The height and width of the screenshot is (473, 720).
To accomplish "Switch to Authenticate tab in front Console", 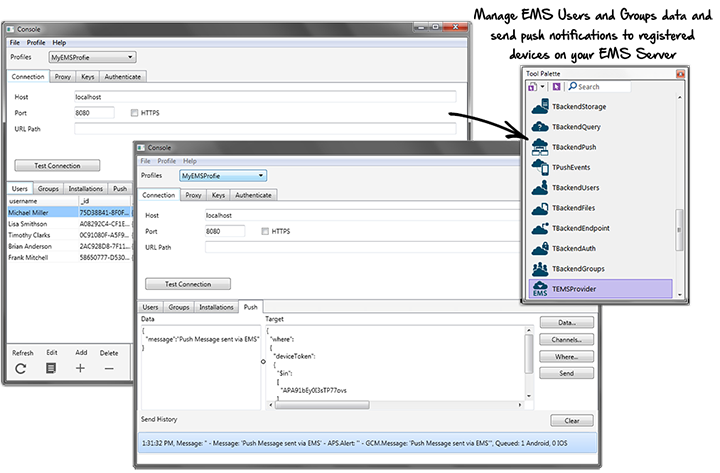I will pyautogui.click(x=253, y=195).
